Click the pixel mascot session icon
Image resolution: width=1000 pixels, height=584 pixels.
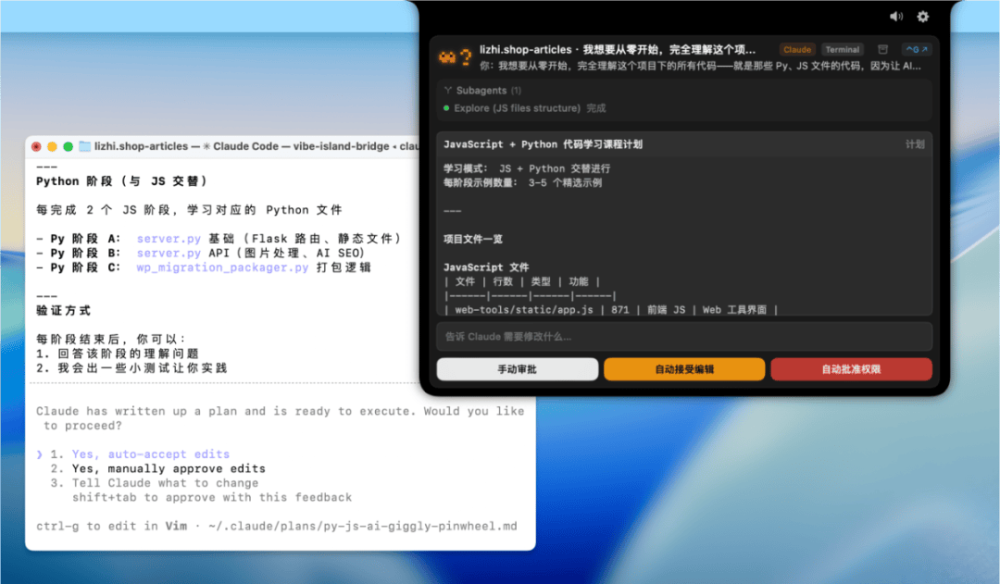[448, 57]
